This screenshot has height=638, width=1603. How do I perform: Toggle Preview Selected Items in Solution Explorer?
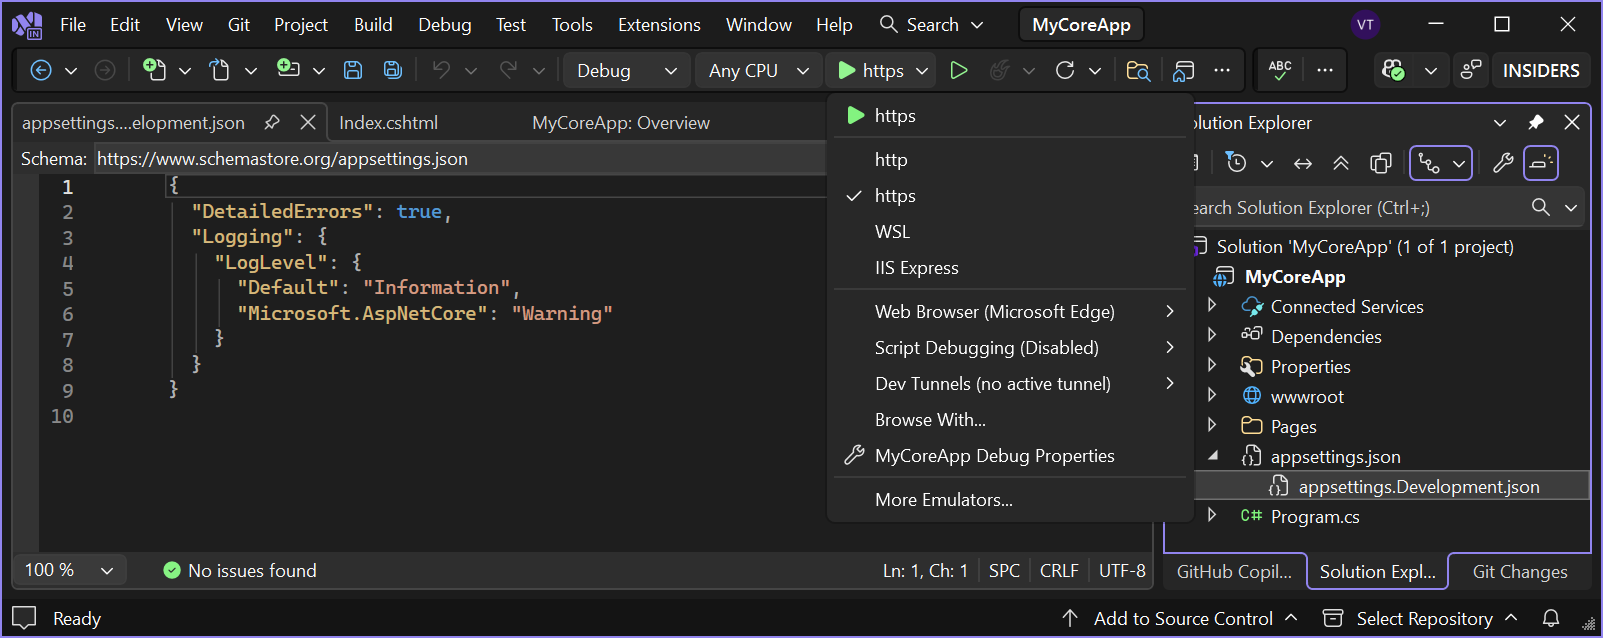1541,163
